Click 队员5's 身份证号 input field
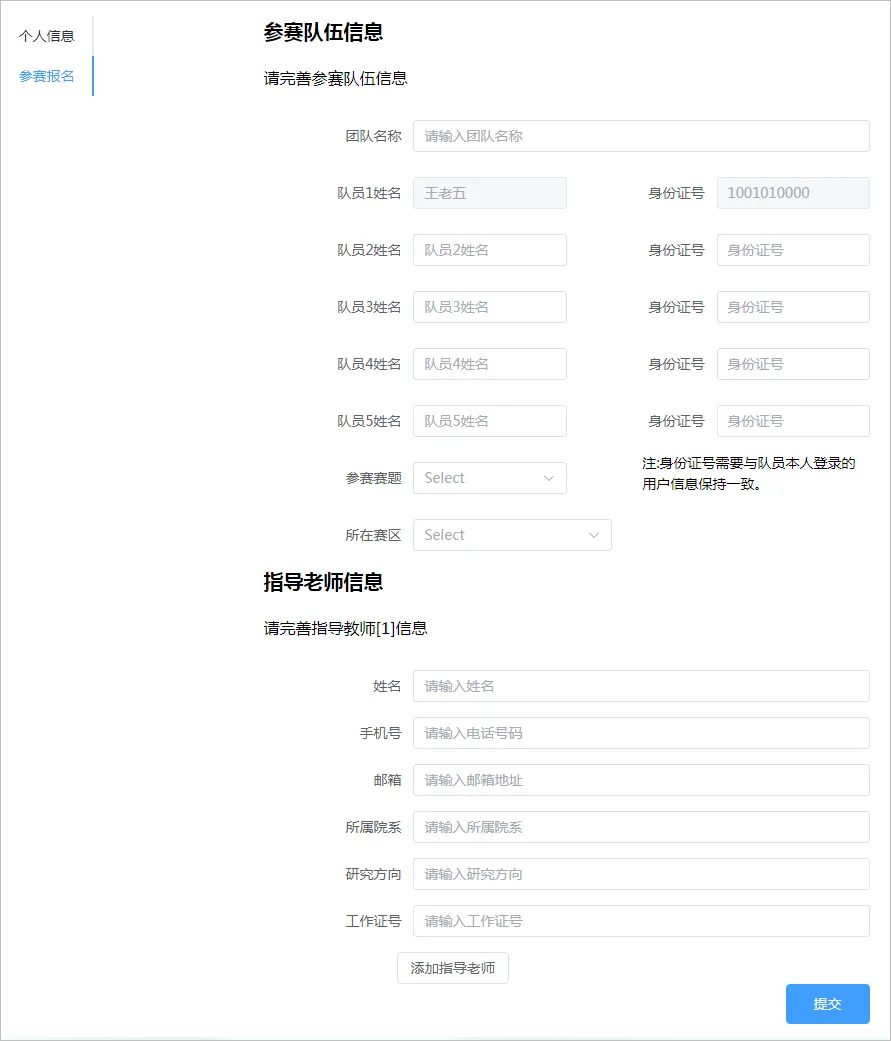The image size is (891, 1041). tap(792, 421)
